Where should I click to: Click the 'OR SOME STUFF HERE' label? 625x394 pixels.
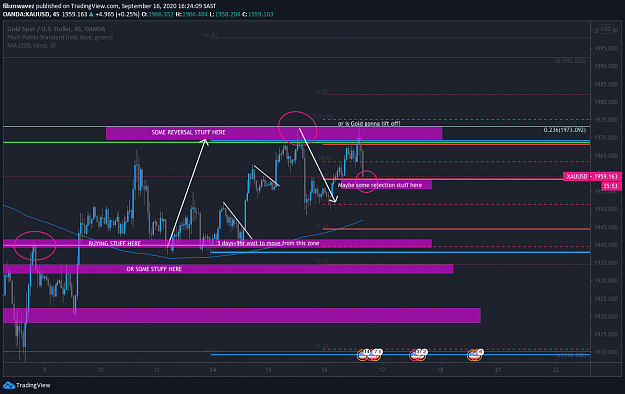pos(154,269)
